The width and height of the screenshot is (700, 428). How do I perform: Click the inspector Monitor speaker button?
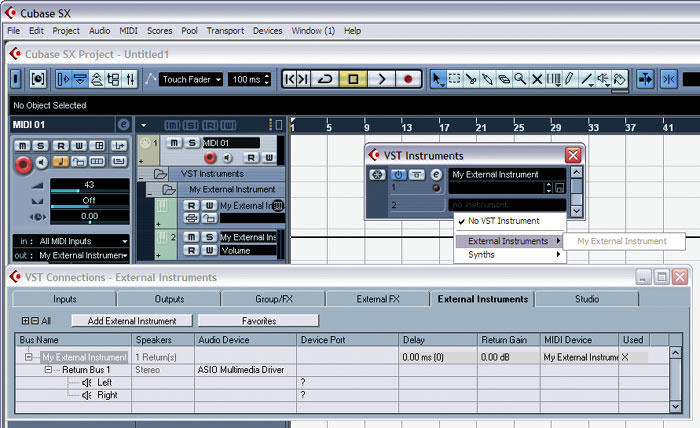pyautogui.click(x=42, y=162)
